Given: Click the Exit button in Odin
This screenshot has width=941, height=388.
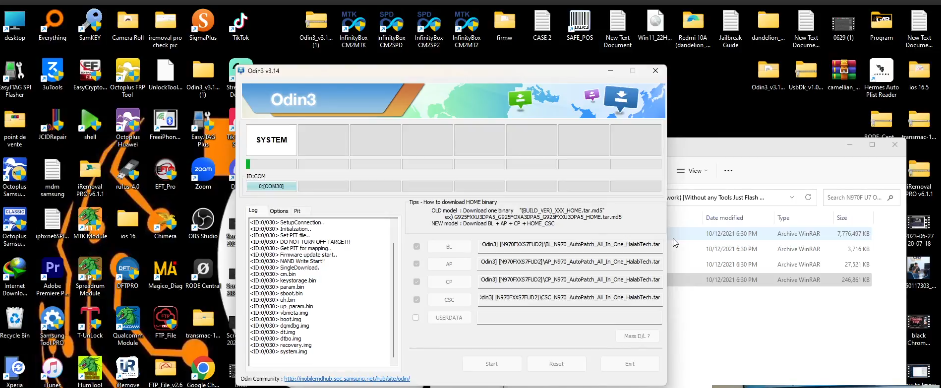Looking at the screenshot, I should (630, 364).
